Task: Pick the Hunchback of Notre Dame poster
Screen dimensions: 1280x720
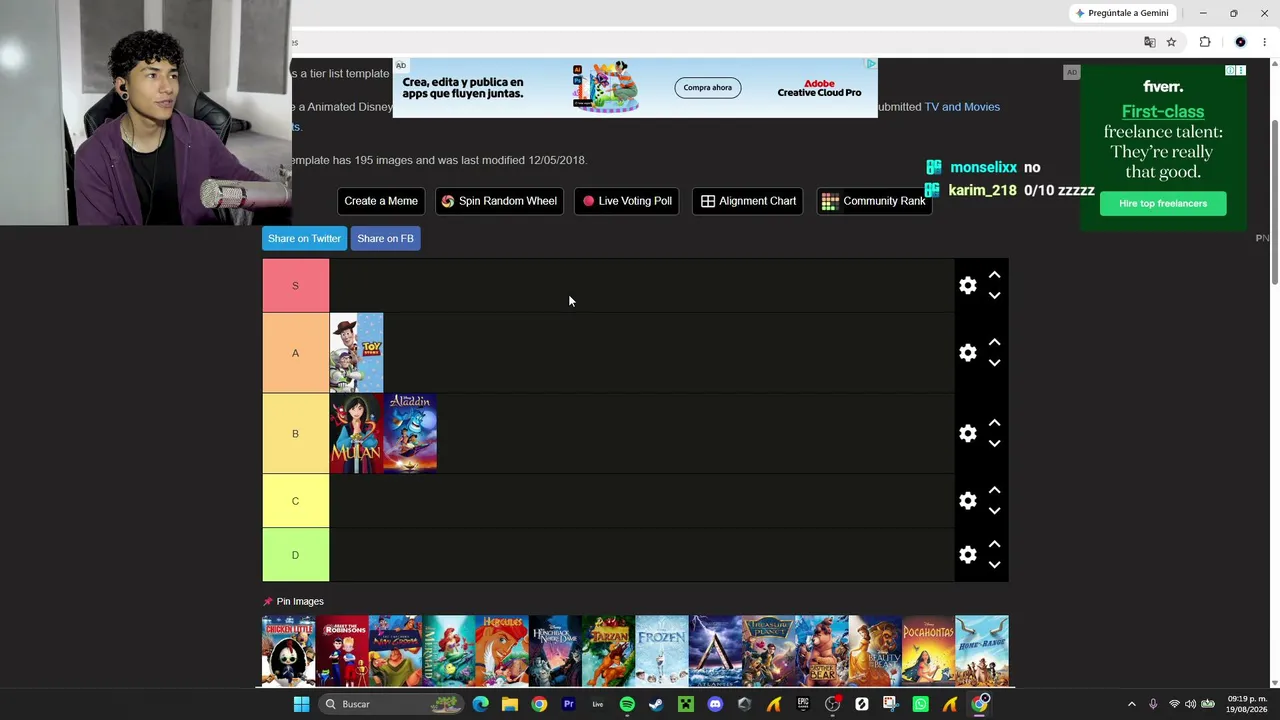Action: click(555, 651)
